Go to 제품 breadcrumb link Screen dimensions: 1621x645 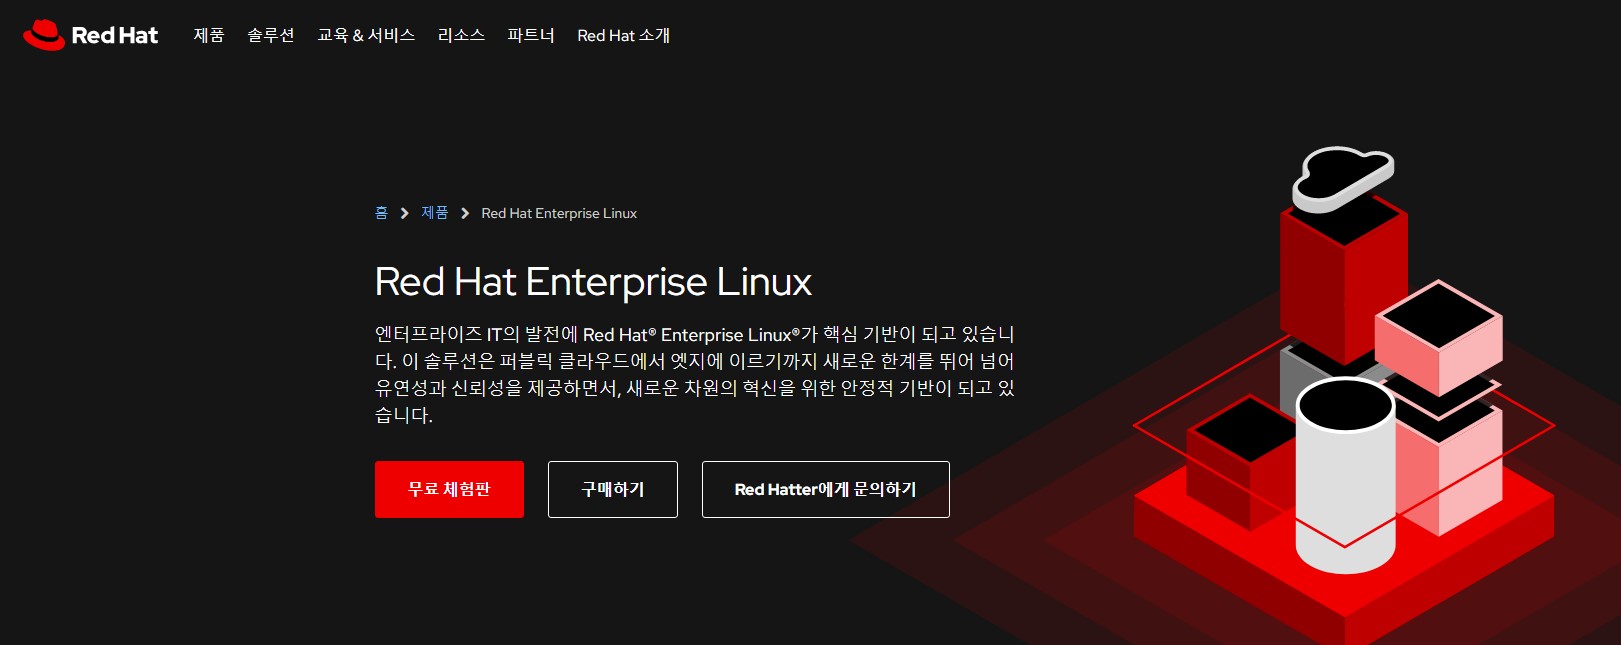pyautogui.click(x=434, y=213)
